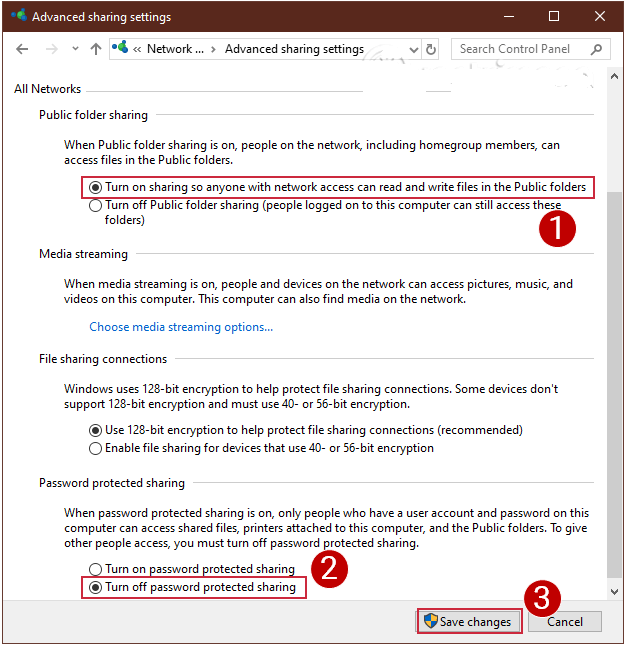624x645 pixels.
Task: Click the Media streaming heading
Action: pos(84,254)
